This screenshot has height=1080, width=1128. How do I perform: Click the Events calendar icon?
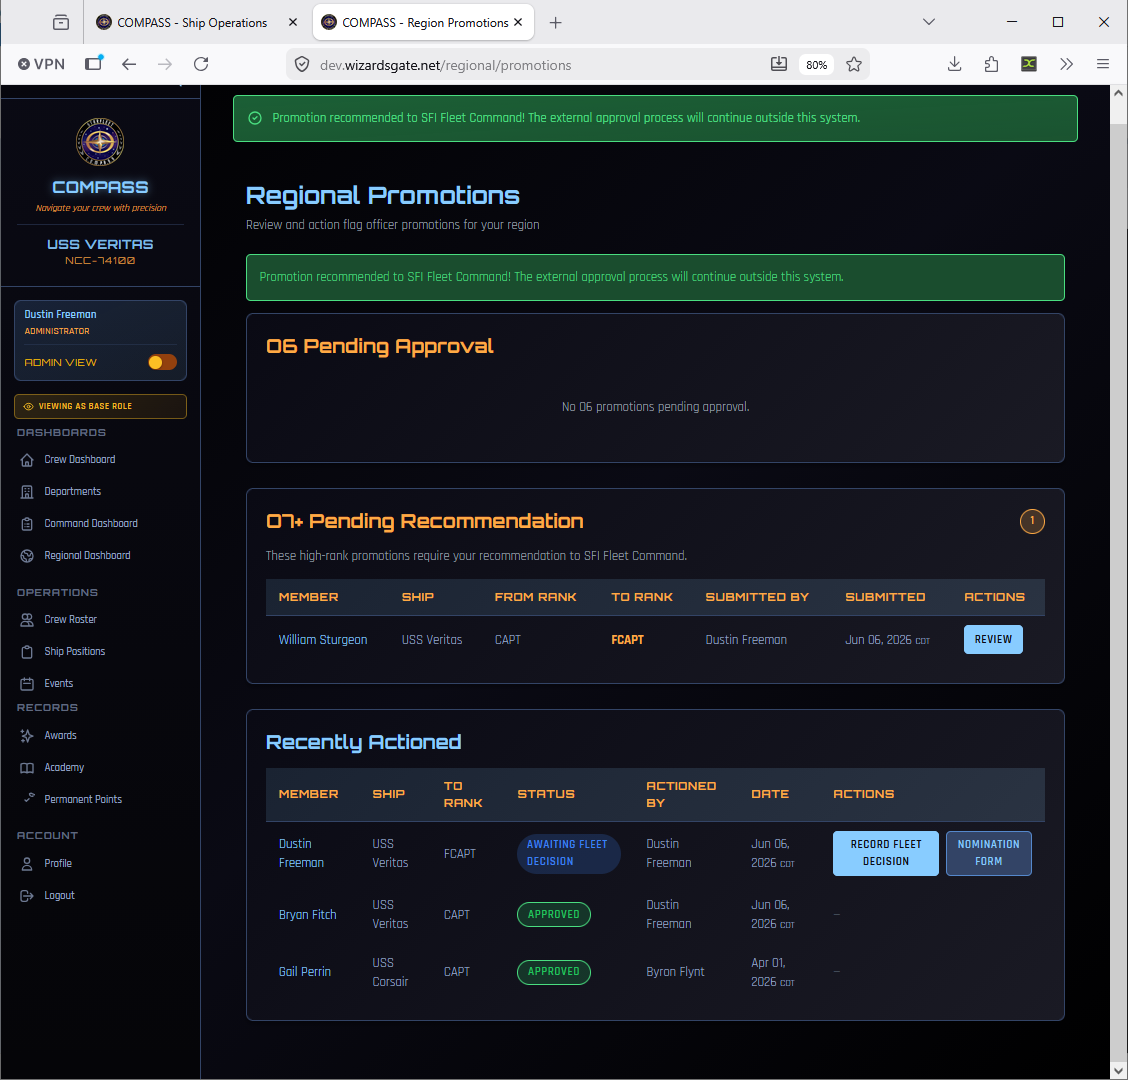[27, 684]
